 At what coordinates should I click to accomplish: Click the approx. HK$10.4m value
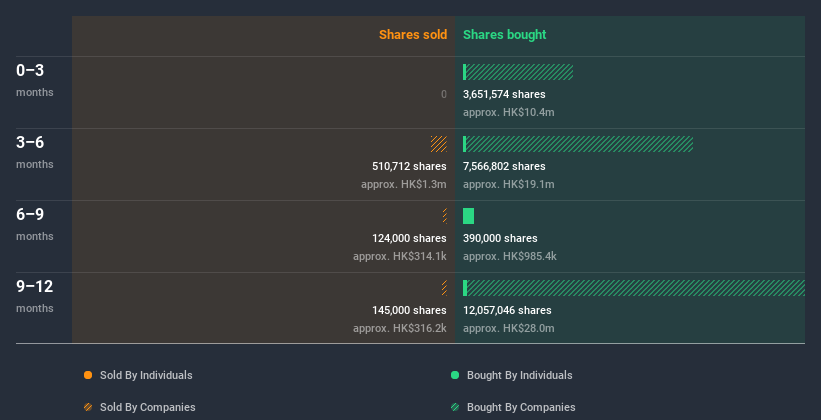508,112
